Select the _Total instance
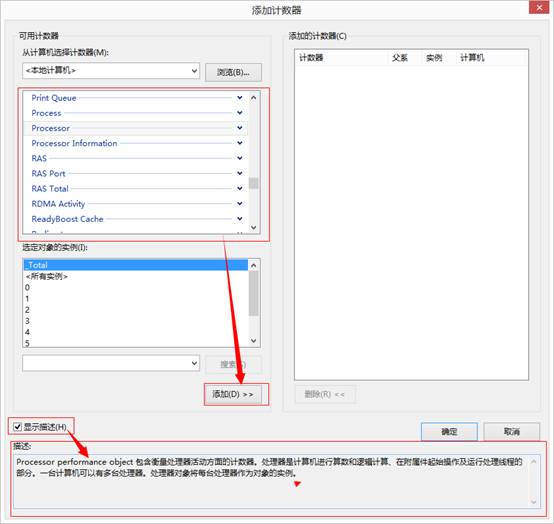Screen dimensions: 554x524 coord(136,265)
